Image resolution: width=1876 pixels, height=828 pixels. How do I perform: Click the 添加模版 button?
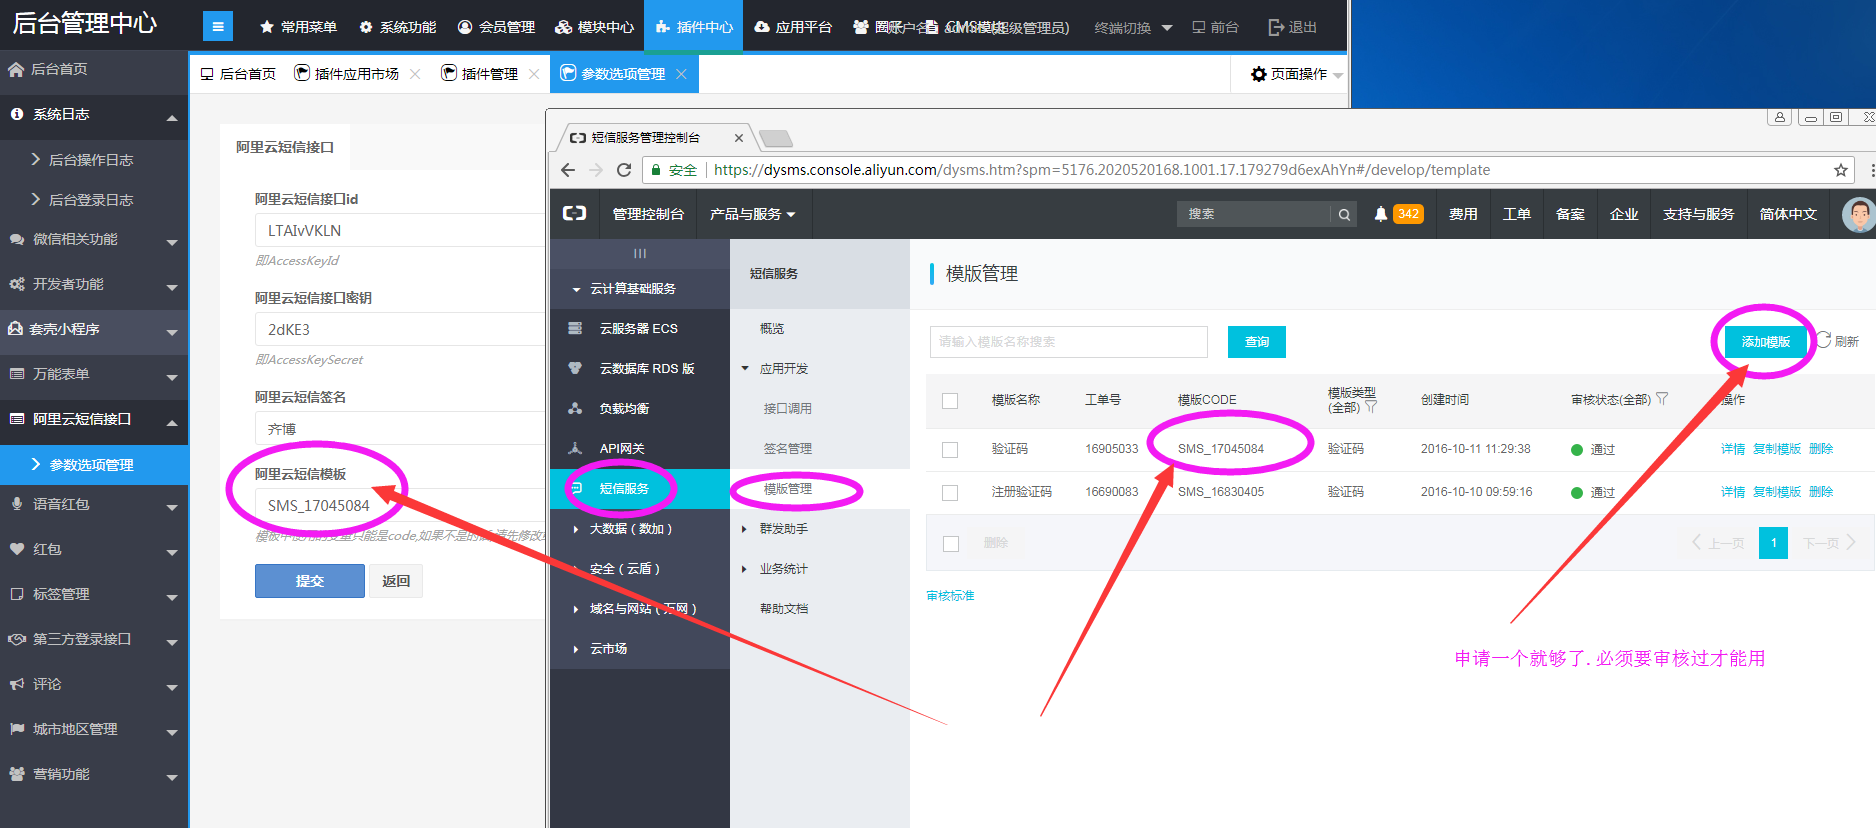click(1765, 342)
